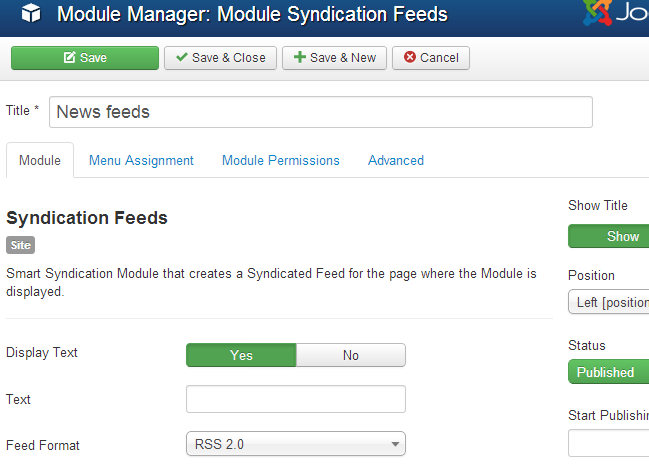Click the Start Publishing date field
The width and height of the screenshot is (649, 473).
(608, 443)
